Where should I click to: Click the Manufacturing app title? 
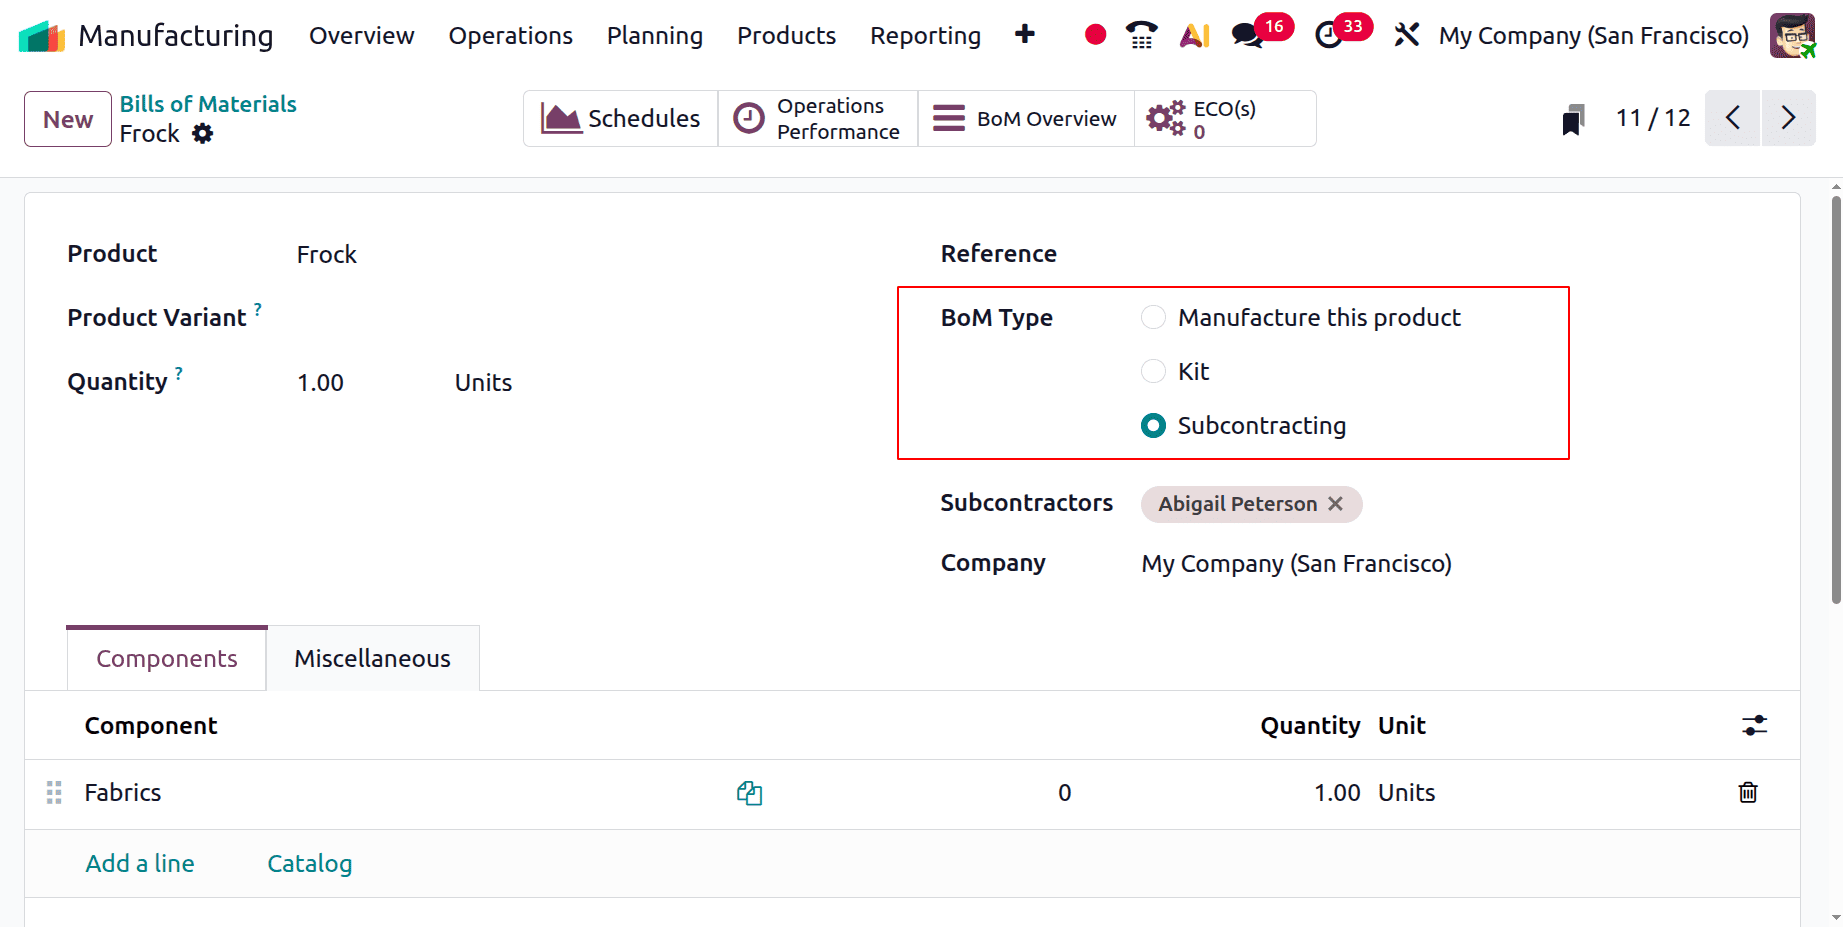click(x=175, y=36)
